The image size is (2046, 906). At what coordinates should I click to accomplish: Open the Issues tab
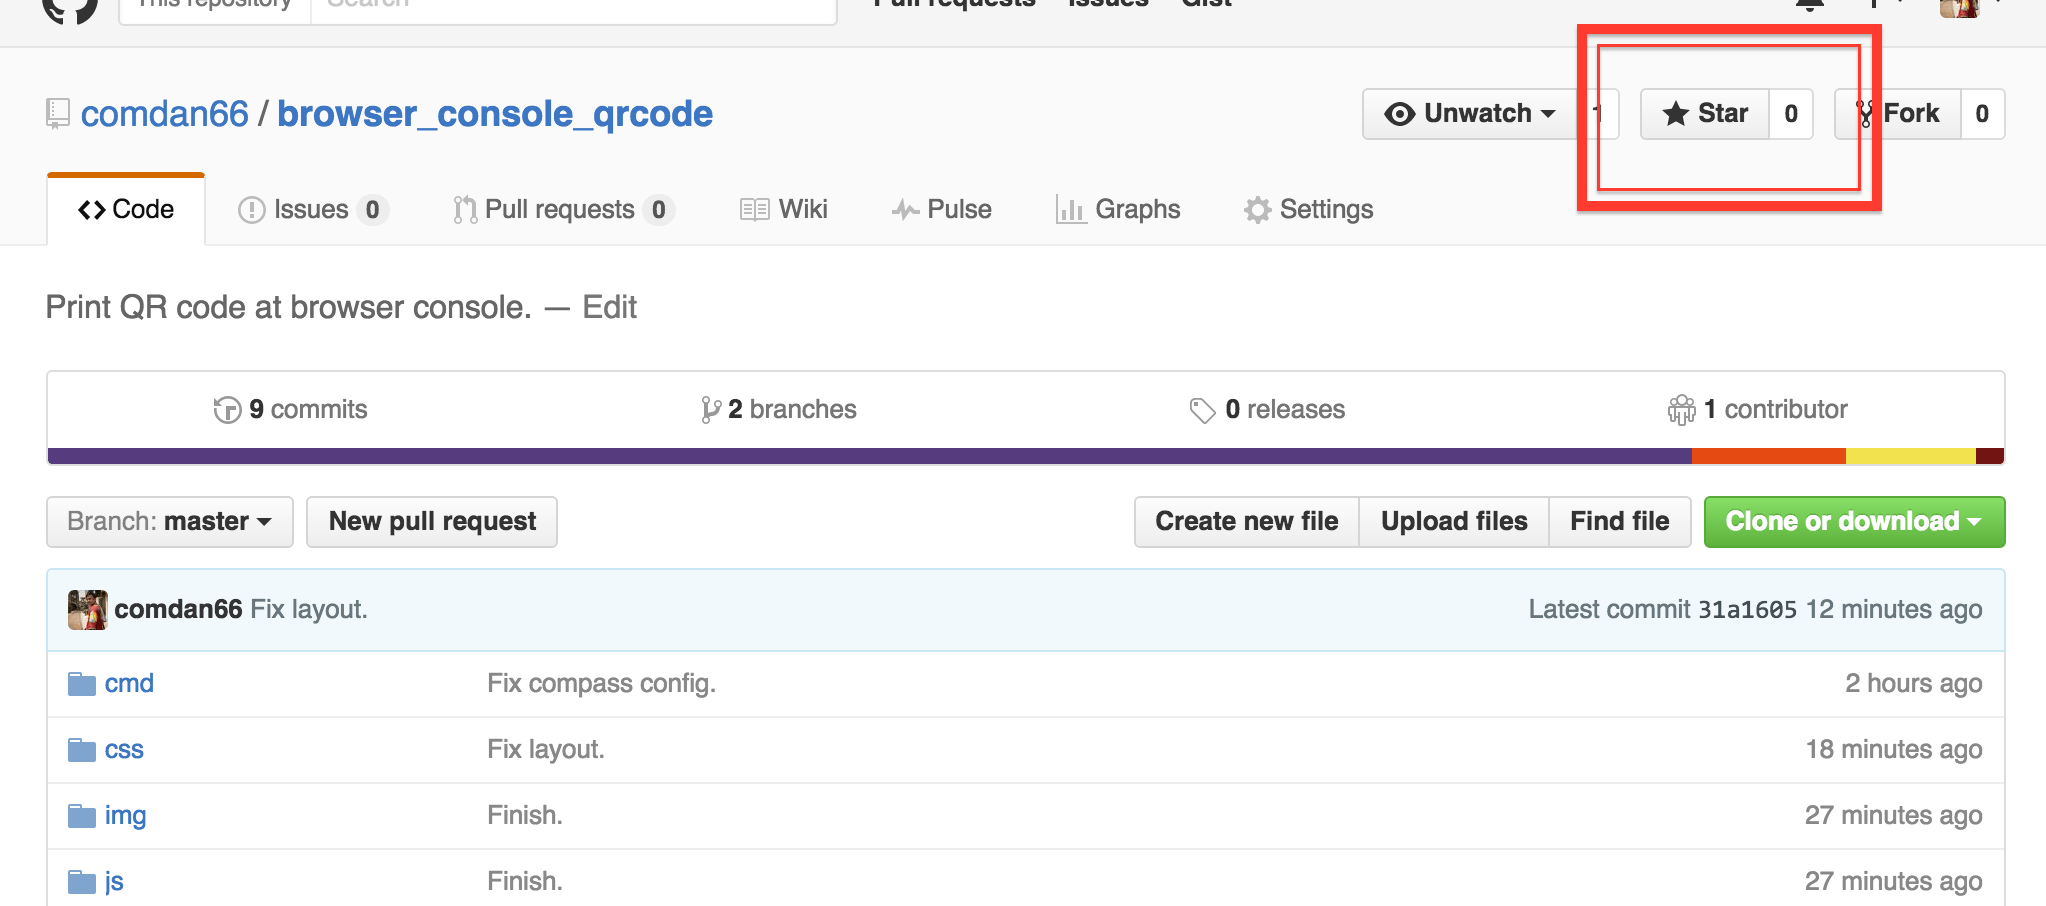[x=313, y=209]
